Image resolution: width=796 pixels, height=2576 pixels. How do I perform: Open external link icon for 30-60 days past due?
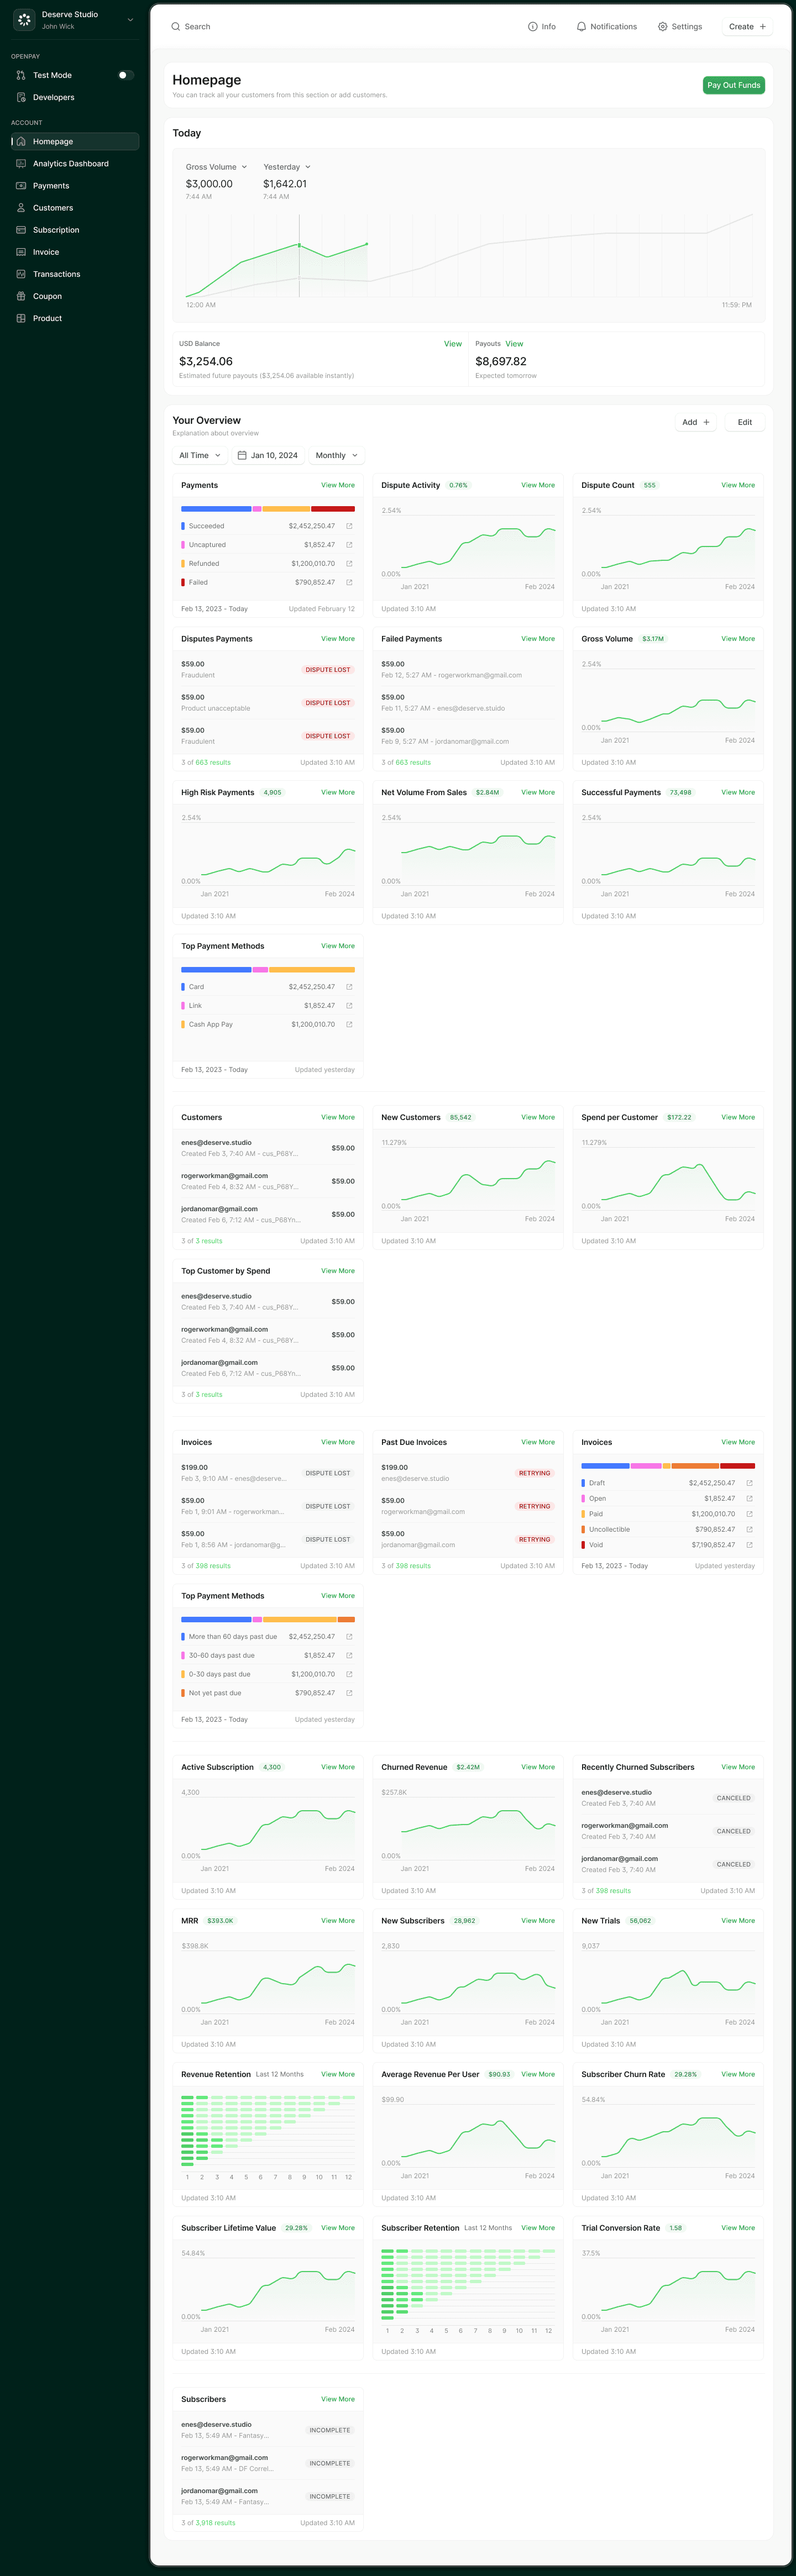click(349, 1655)
